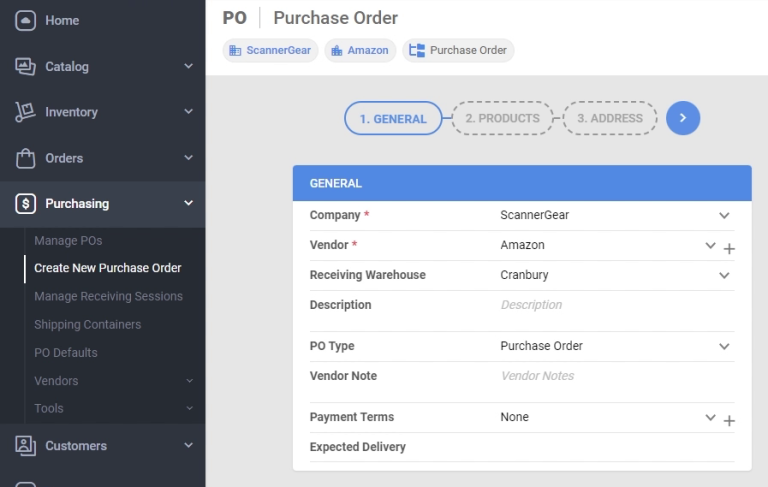Open the PO Type dropdown arrow

click(x=724, y=346)
